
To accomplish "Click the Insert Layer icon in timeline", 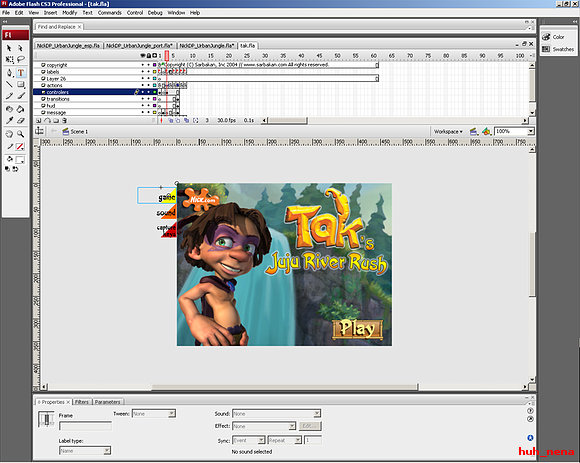I will tap(38, 121).
